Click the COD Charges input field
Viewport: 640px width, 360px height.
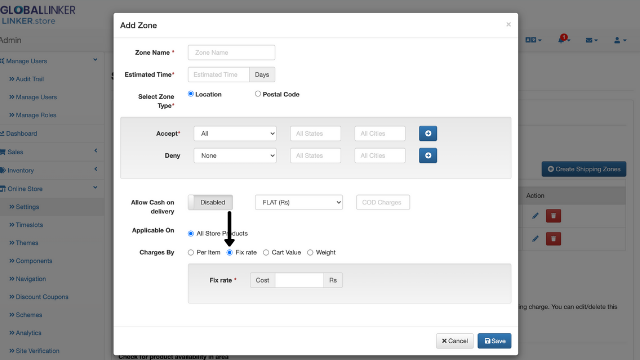point(383,202)
